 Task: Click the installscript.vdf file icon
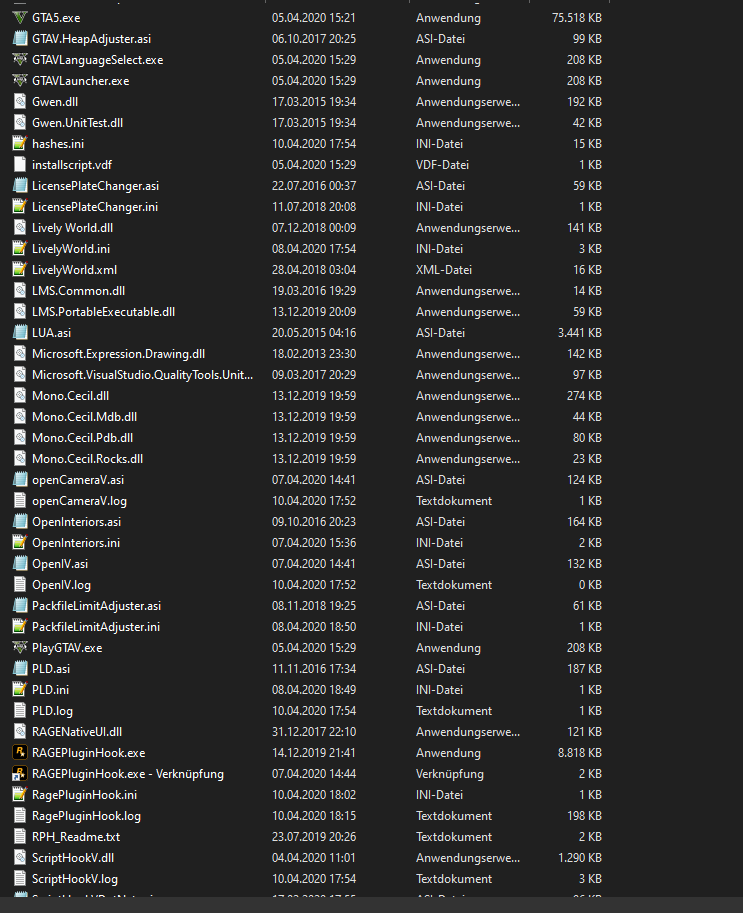point(20,165)
